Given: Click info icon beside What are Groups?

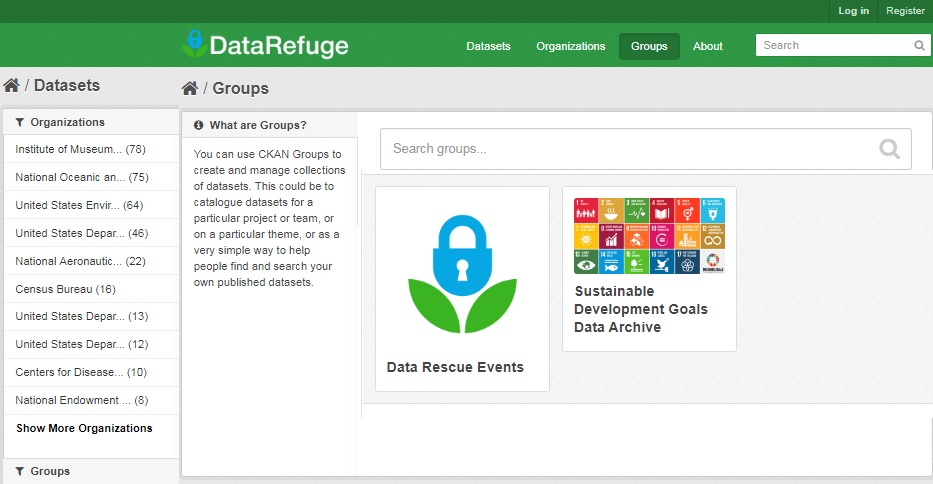Looking at the screenshot, I should (x=199, y=125).
